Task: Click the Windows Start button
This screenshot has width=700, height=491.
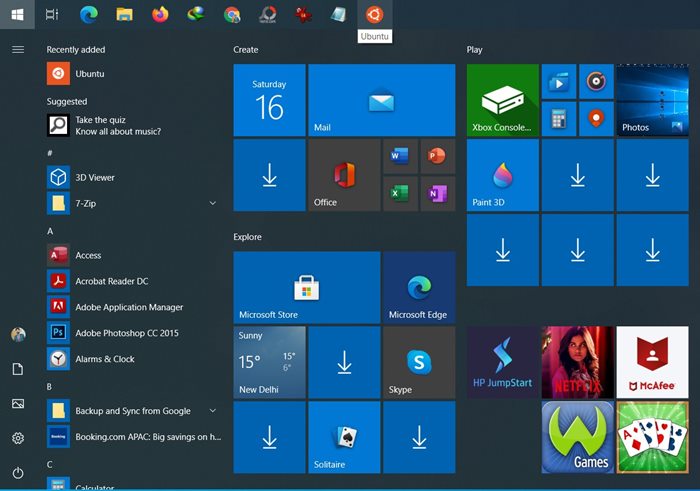Action: 17,15
